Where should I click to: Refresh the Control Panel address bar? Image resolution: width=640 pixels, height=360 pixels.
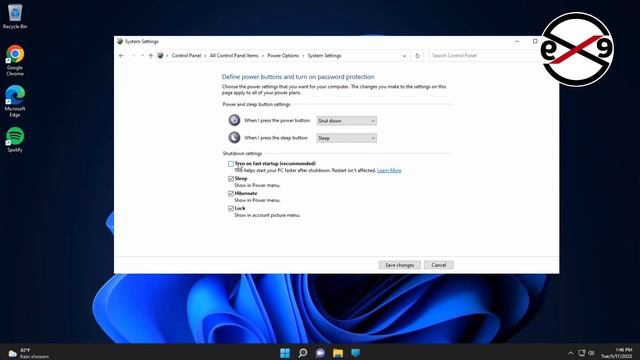[x=417, y=56]
